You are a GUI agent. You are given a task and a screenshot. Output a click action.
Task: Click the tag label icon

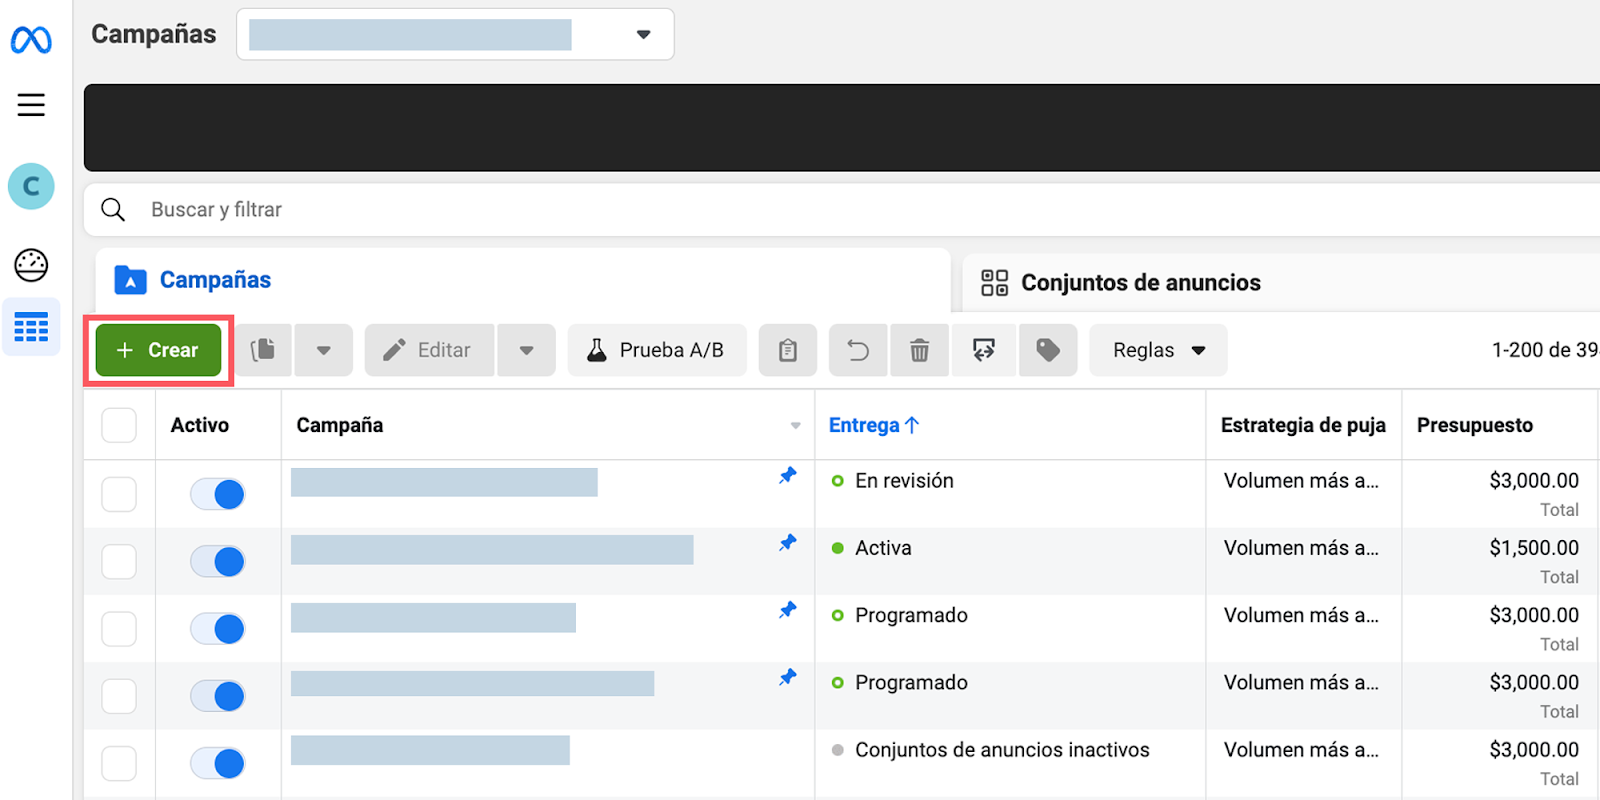(x=1048, y=350)
